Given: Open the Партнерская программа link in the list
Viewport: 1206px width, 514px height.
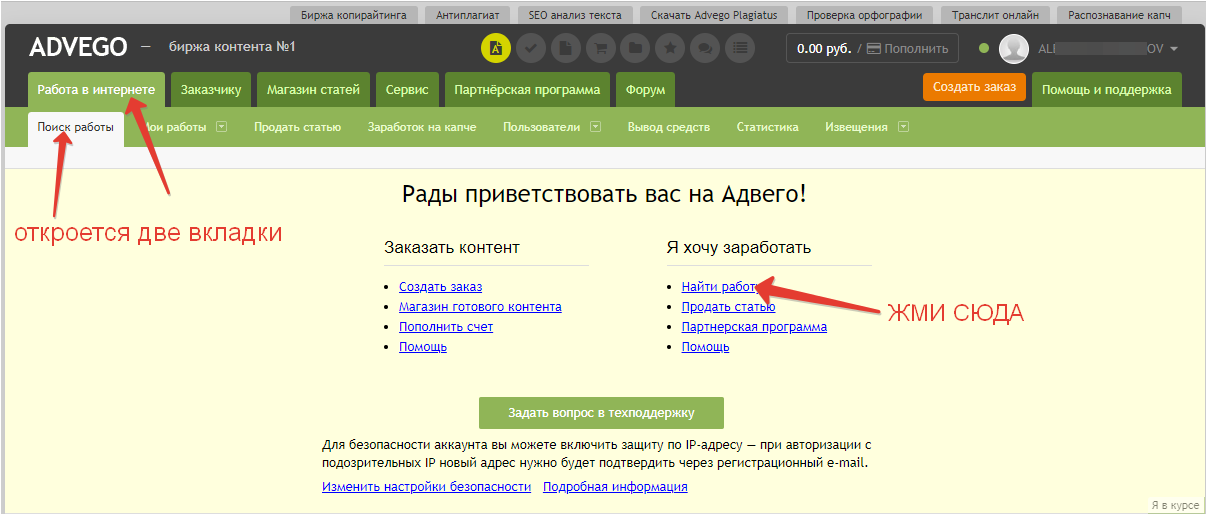Looking at the screenshot, I should pyautogui.click(x=754, y=327).
